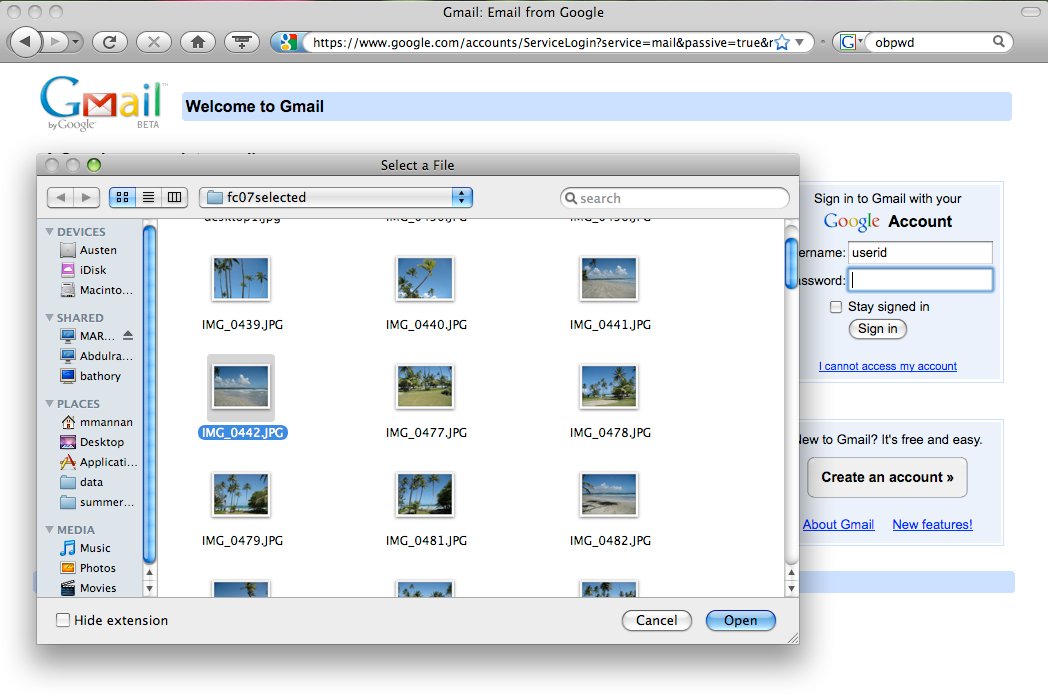The image size is (1048, 698).
Task: Open the back history dropdown arrow
Action: click(76, 42)
